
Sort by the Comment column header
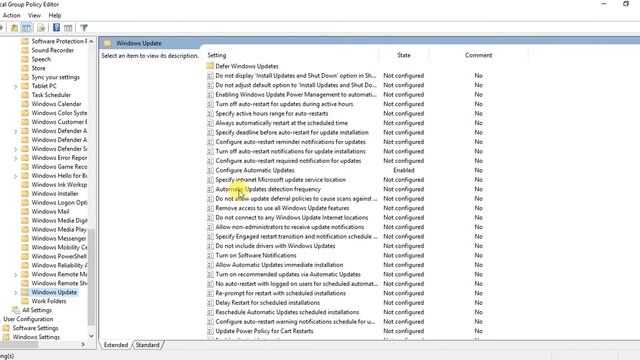478,55
